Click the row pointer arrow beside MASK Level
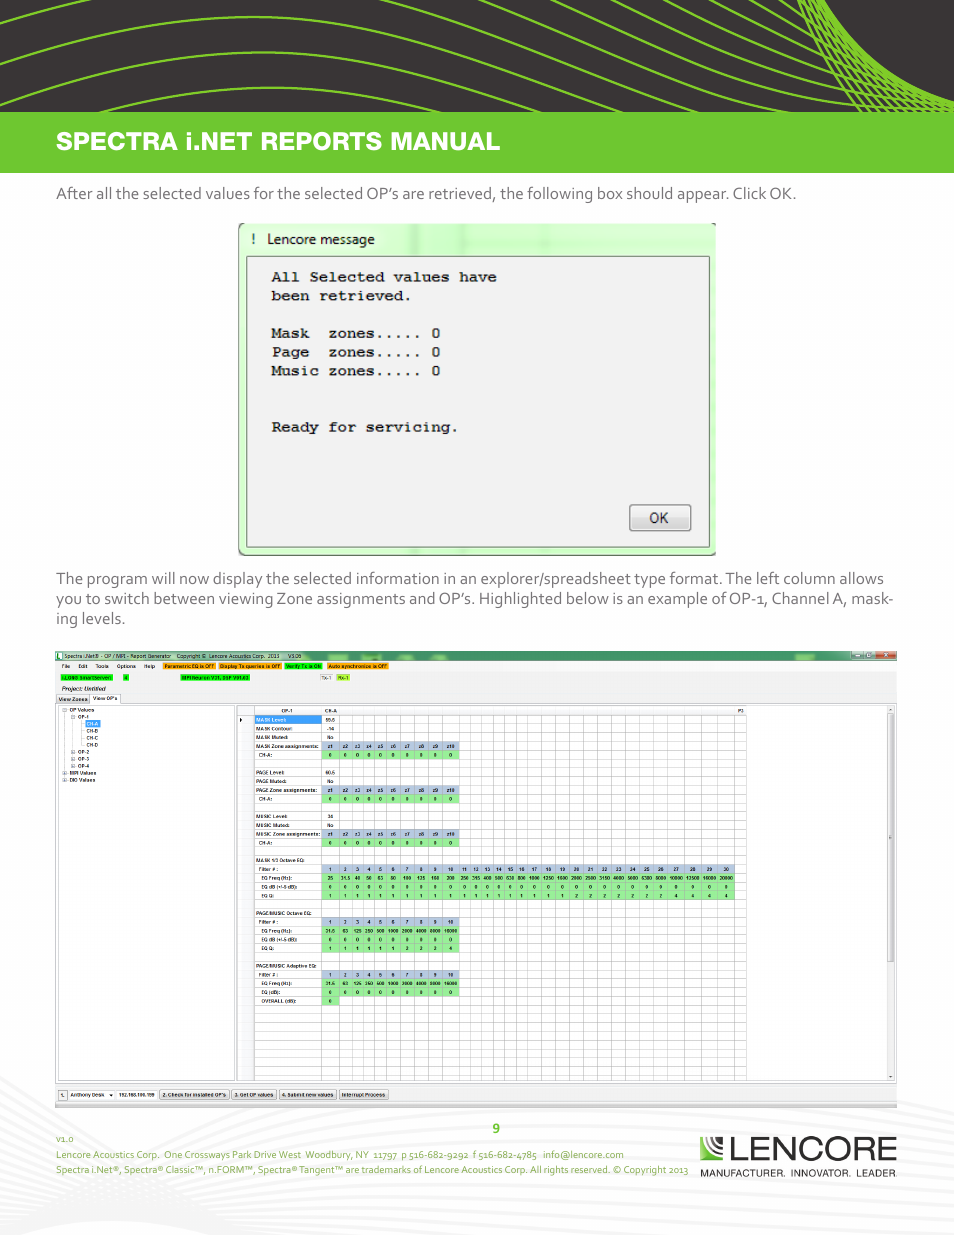 241,720
